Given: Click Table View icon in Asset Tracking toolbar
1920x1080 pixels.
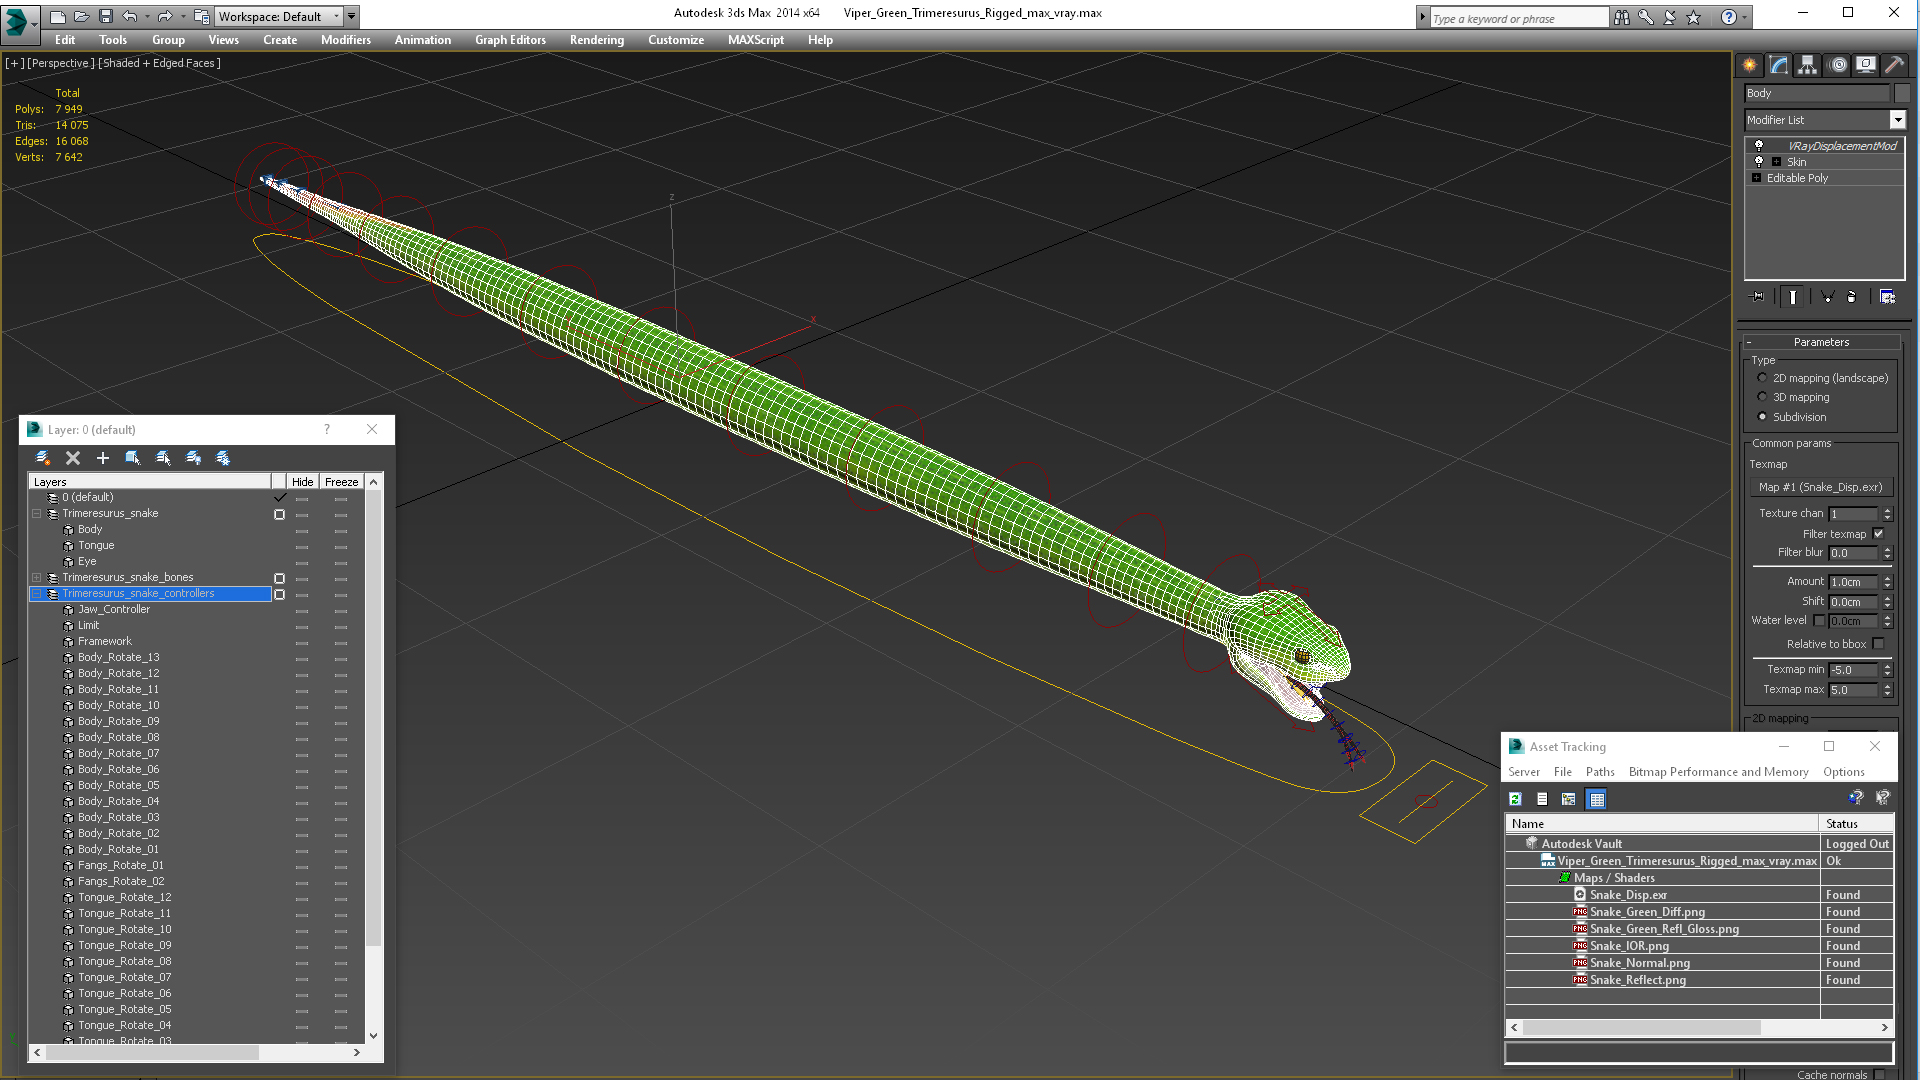Looking at the screenshot, I should tap(1596, 799).
